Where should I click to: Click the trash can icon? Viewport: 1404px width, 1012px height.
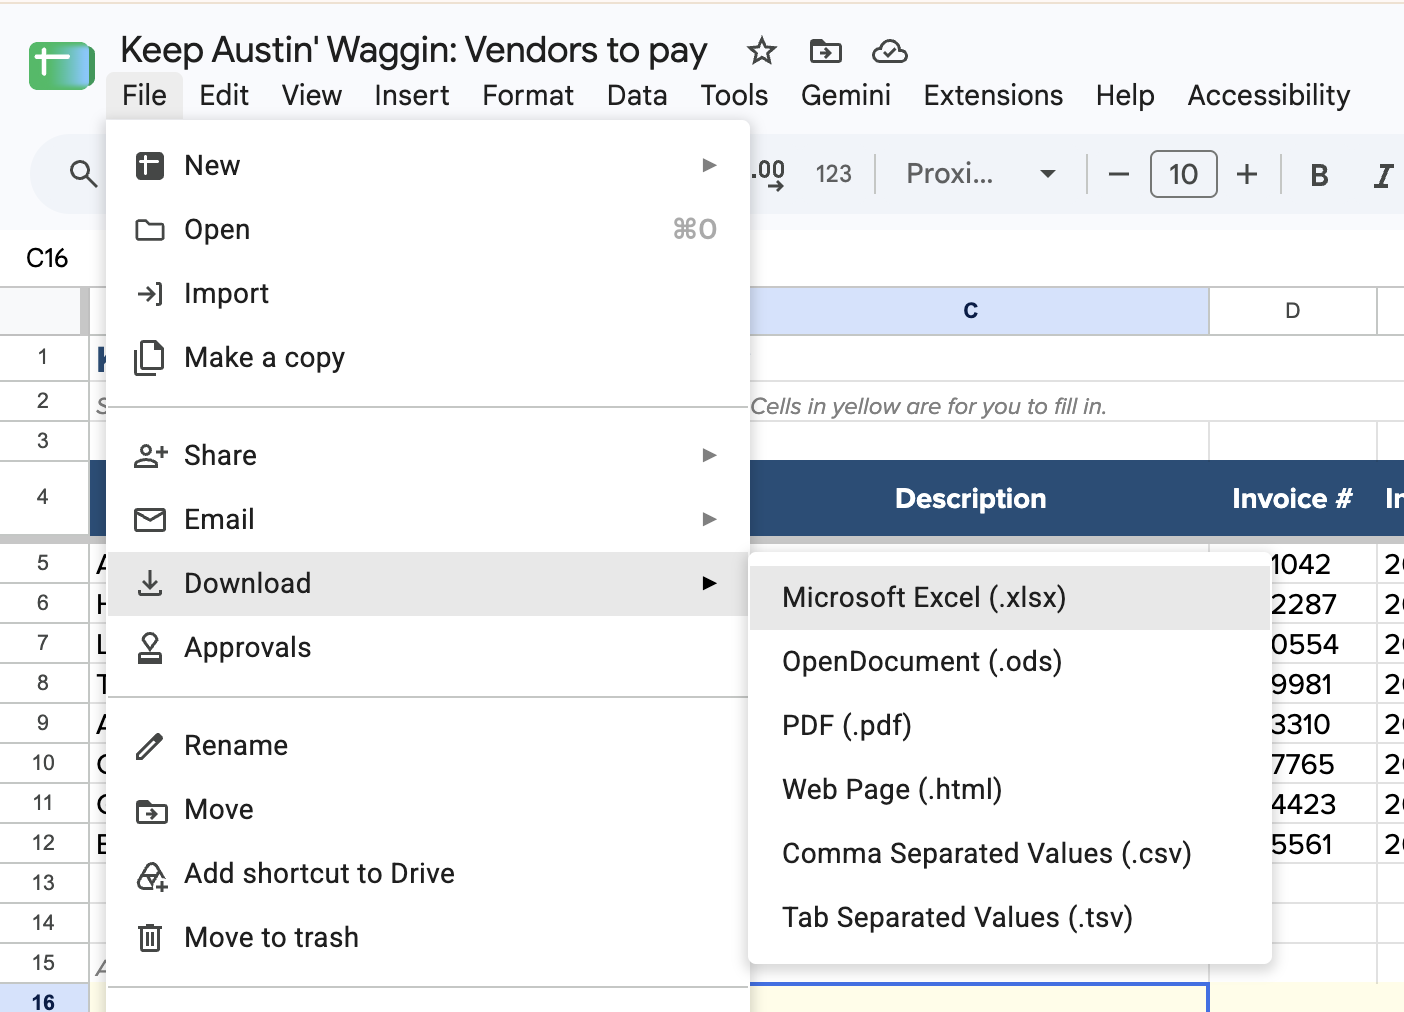[x=150, y=938]
